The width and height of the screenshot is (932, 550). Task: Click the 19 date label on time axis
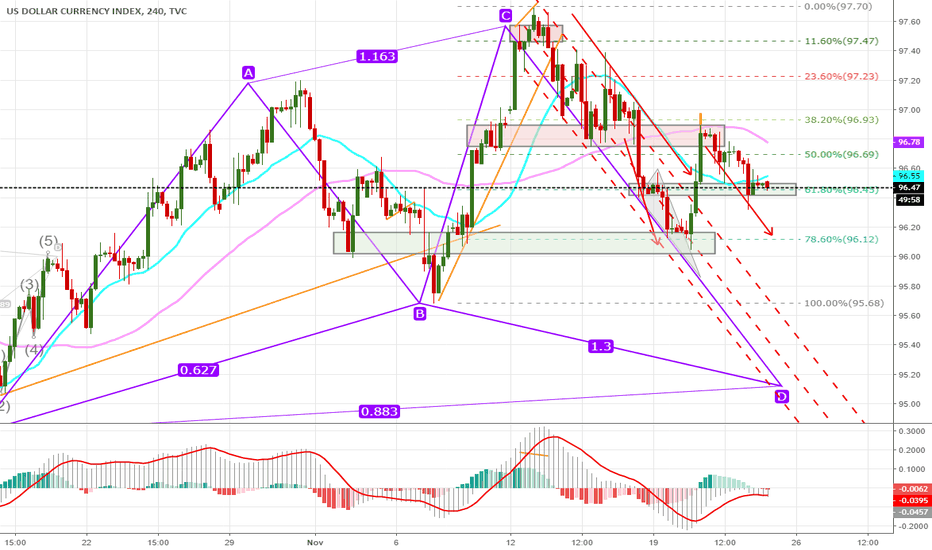tap(653, 542)
